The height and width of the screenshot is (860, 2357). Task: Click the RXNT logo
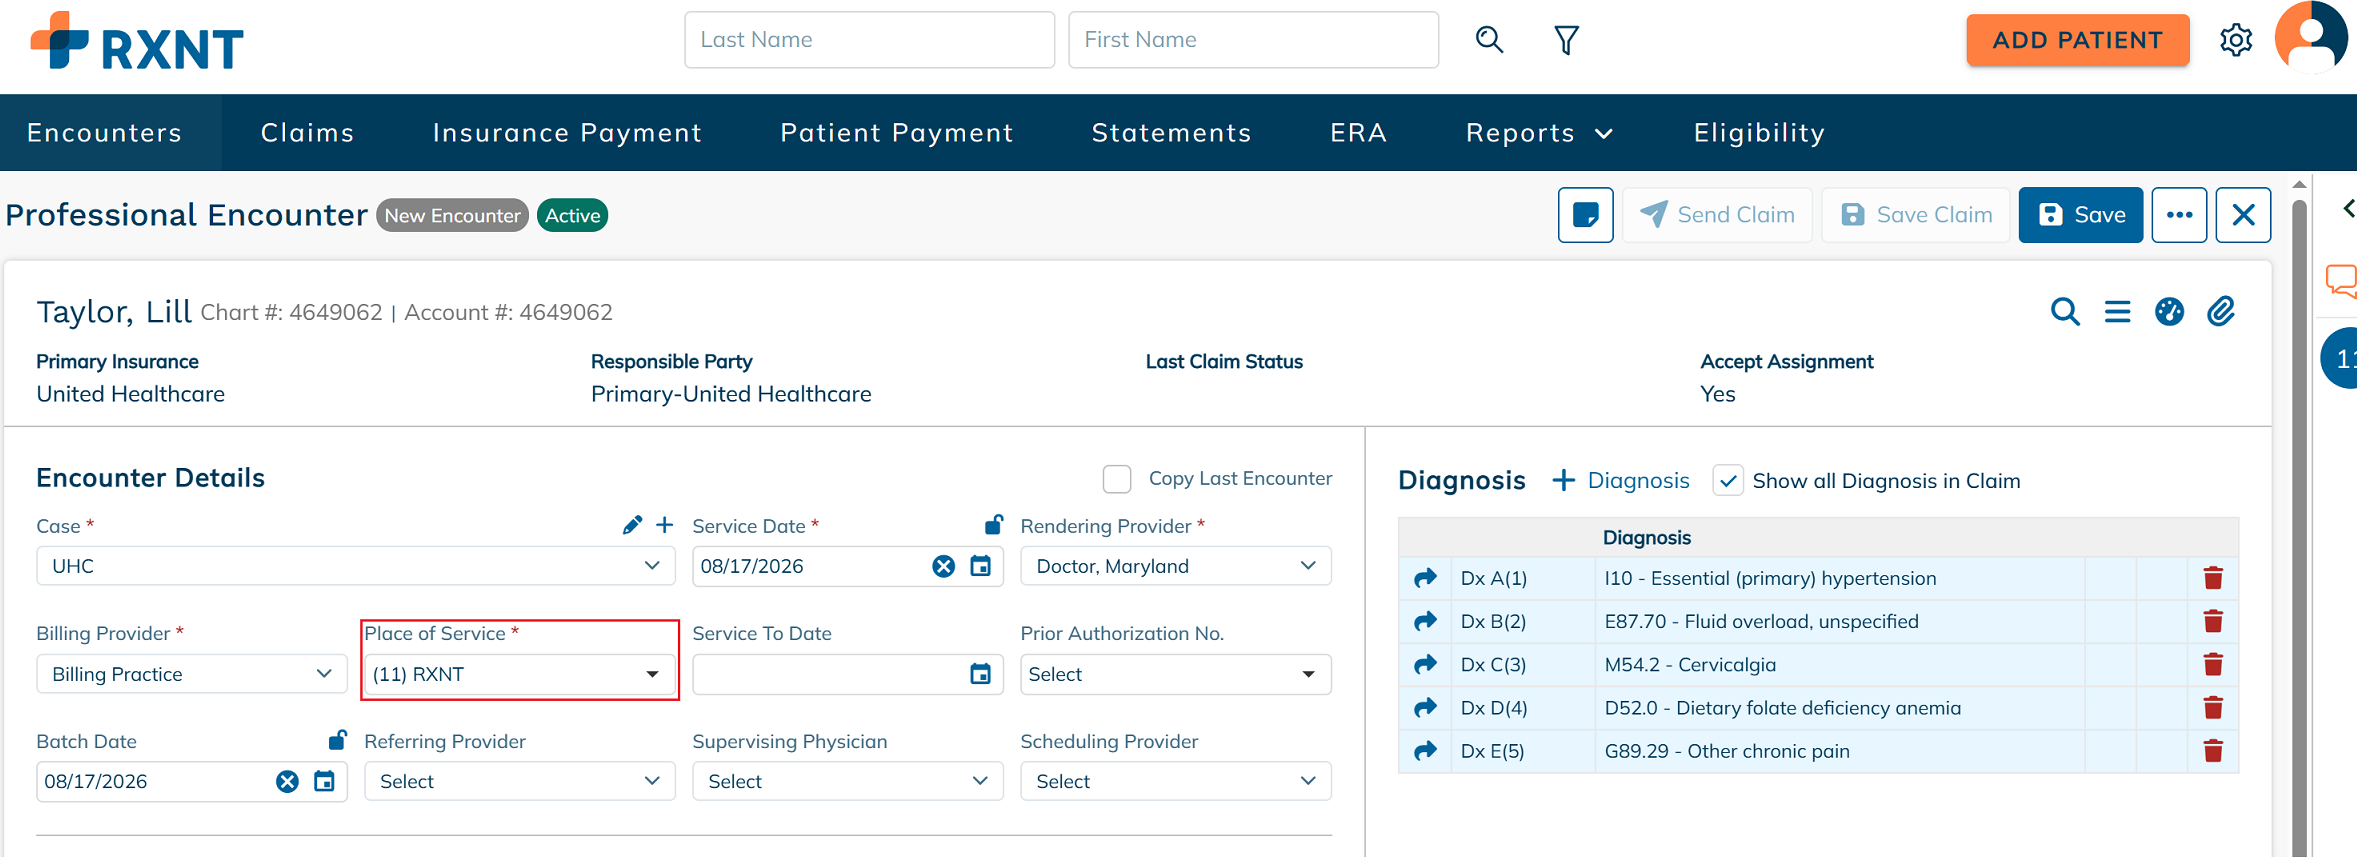(x=137, y=42)
